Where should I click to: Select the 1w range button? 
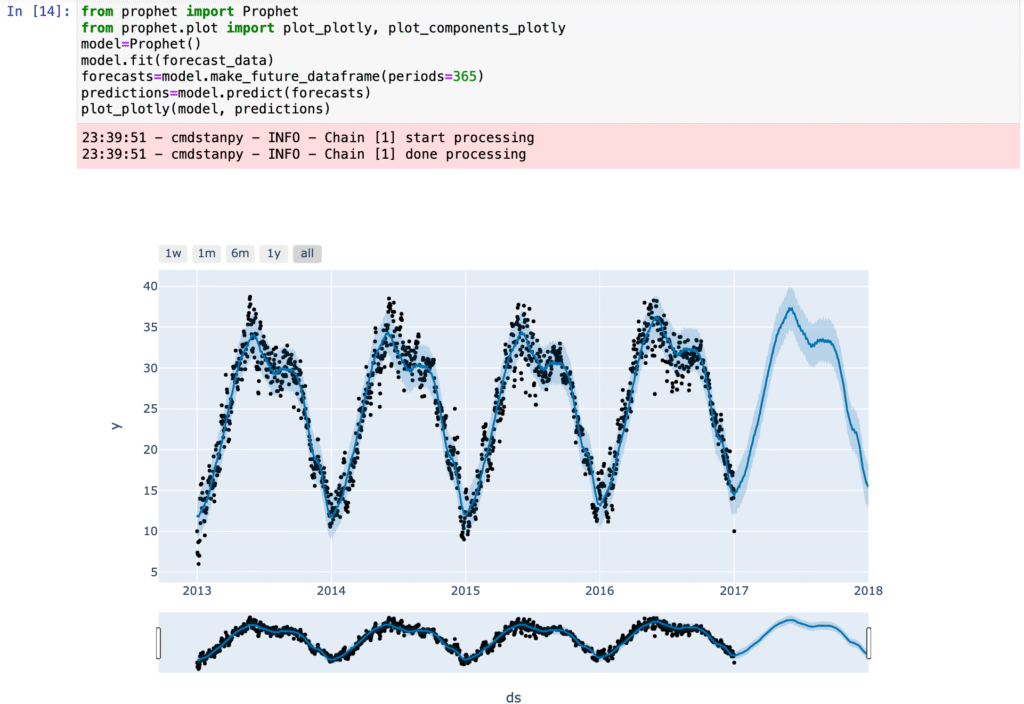(173, 253)
